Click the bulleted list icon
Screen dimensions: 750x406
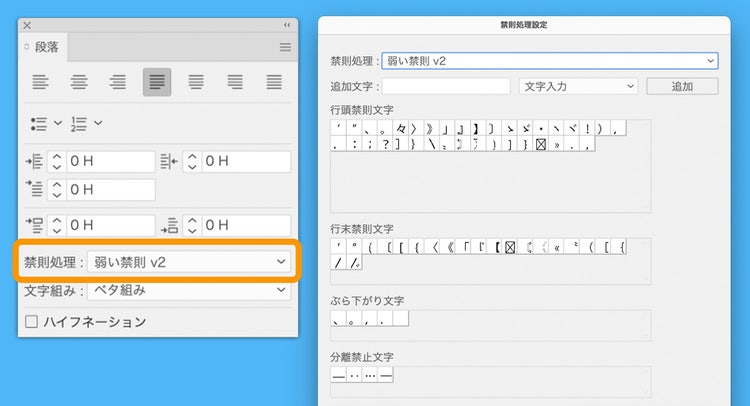pos(39,124)
